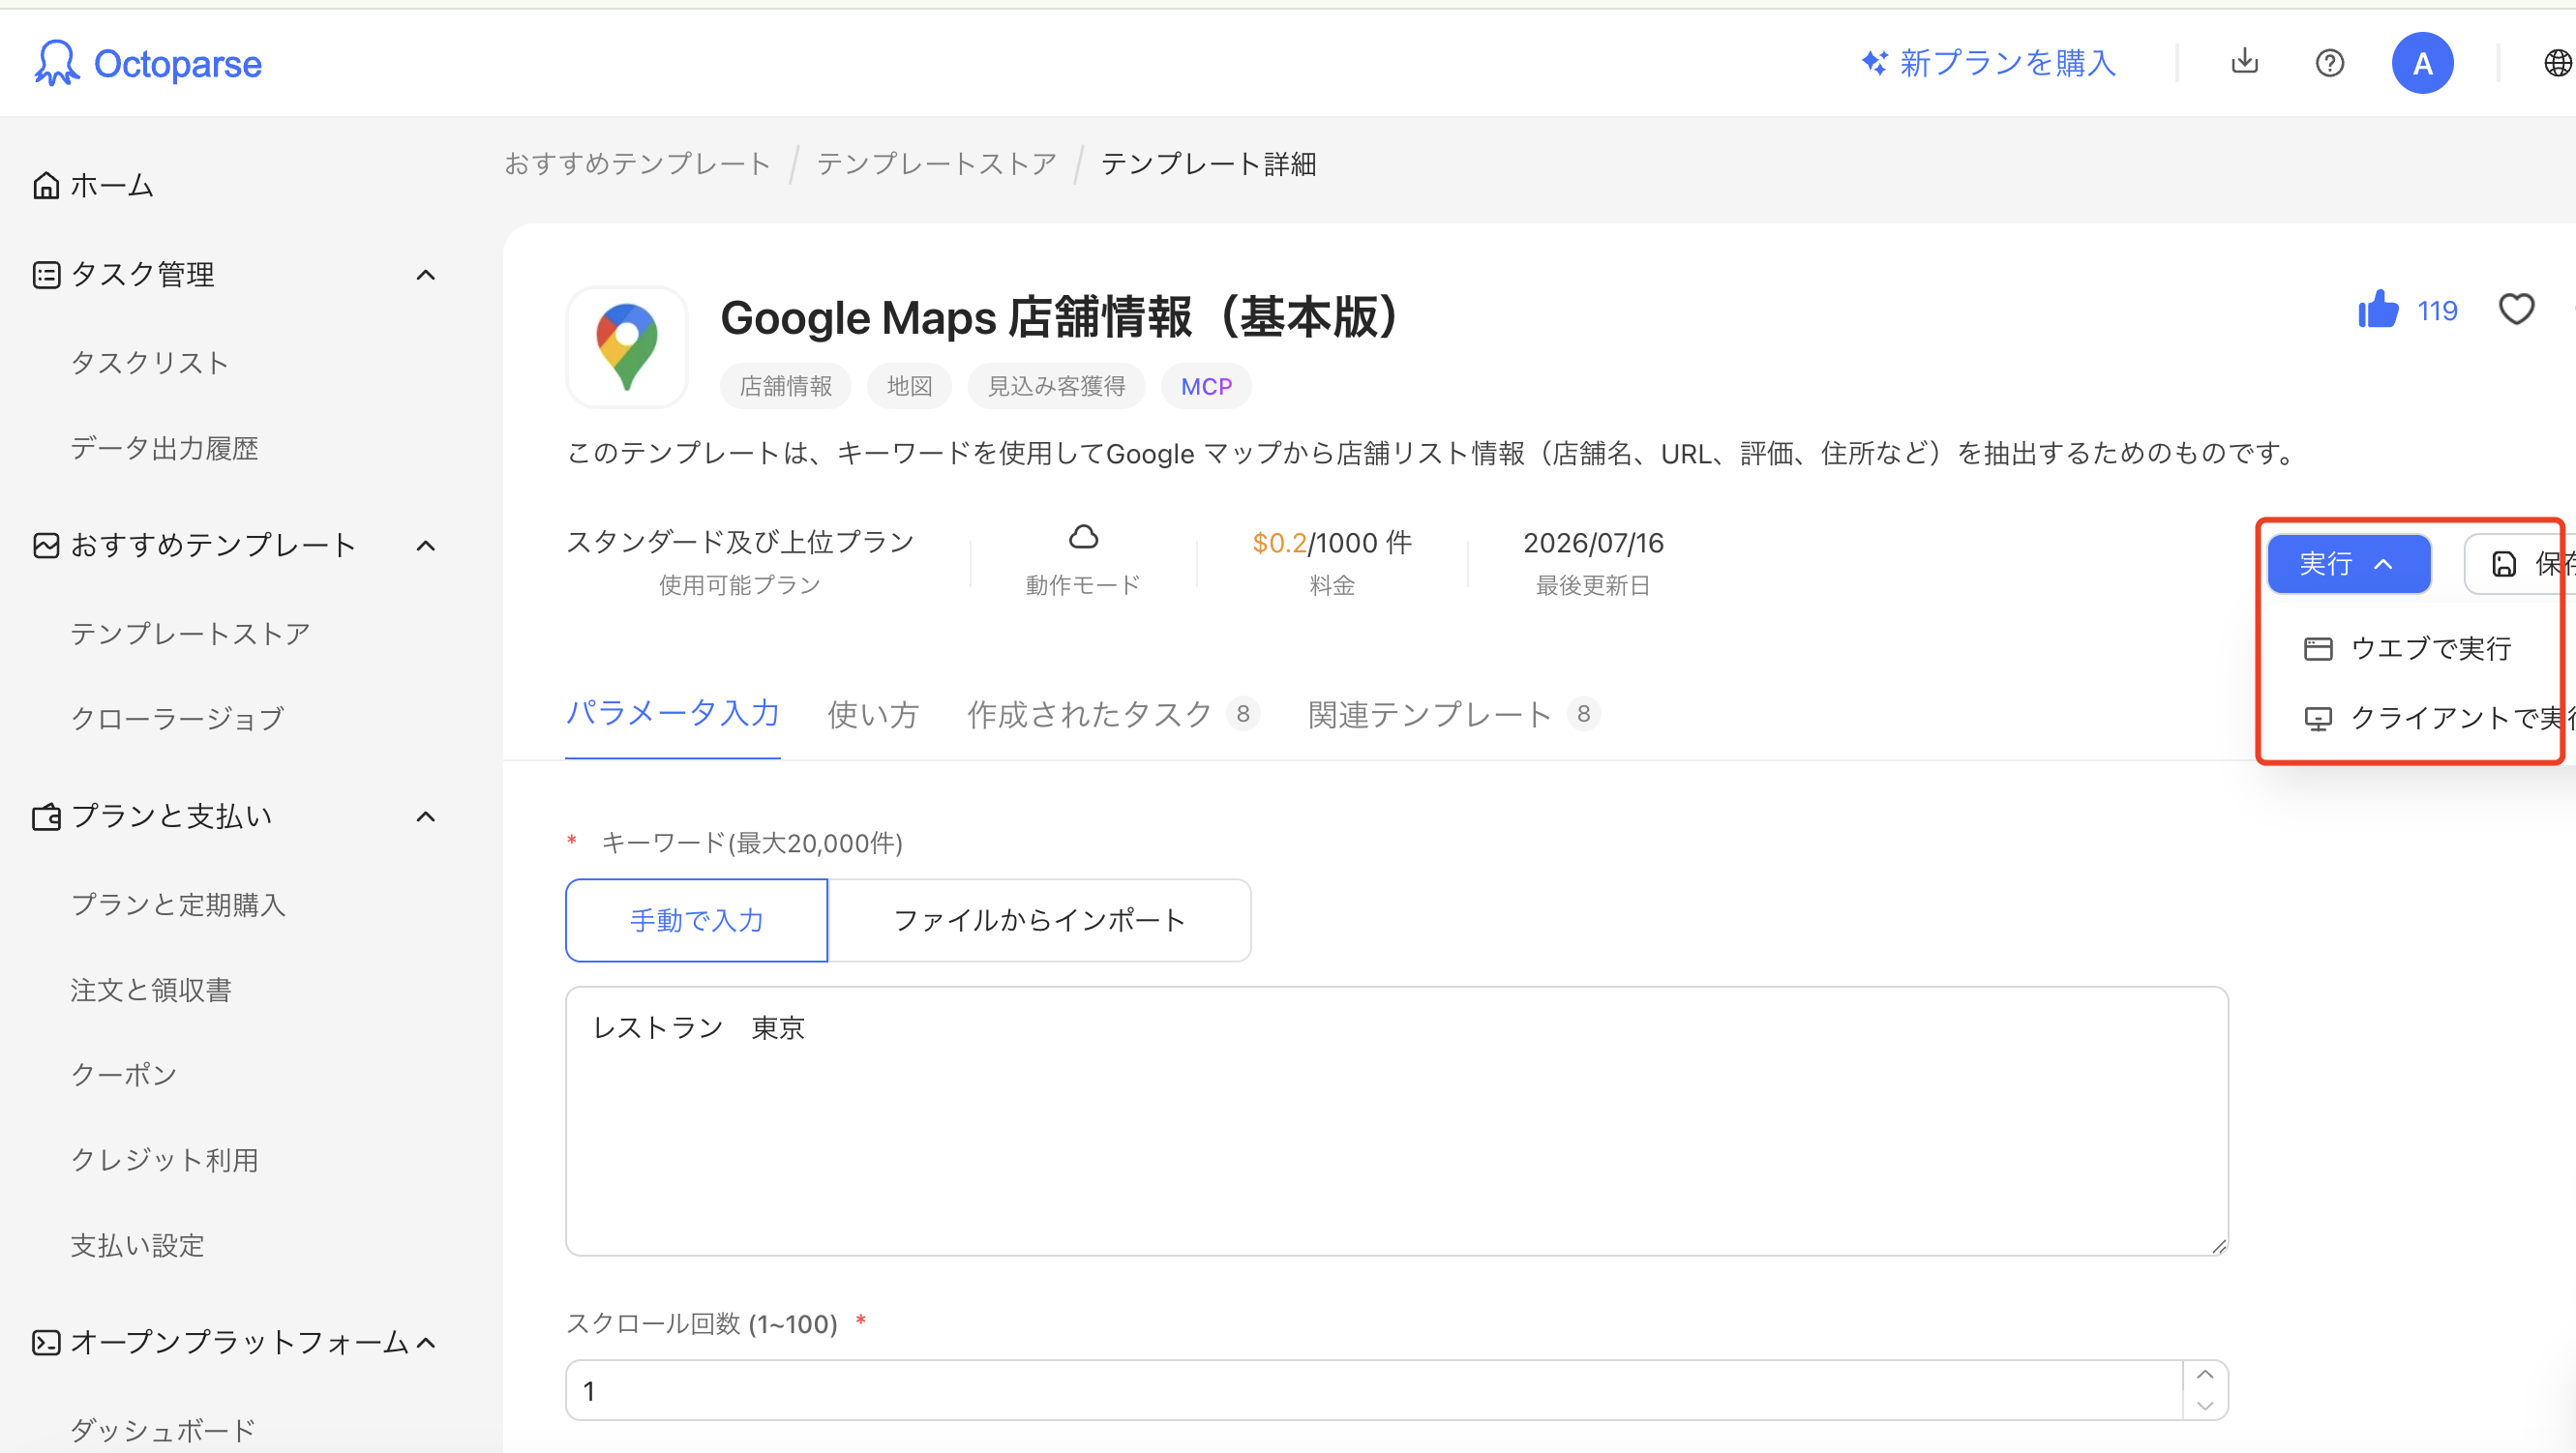Click the home icon beside ホーム
The width and height of the screenshot is (2576, 1453).
pos(46,186)
